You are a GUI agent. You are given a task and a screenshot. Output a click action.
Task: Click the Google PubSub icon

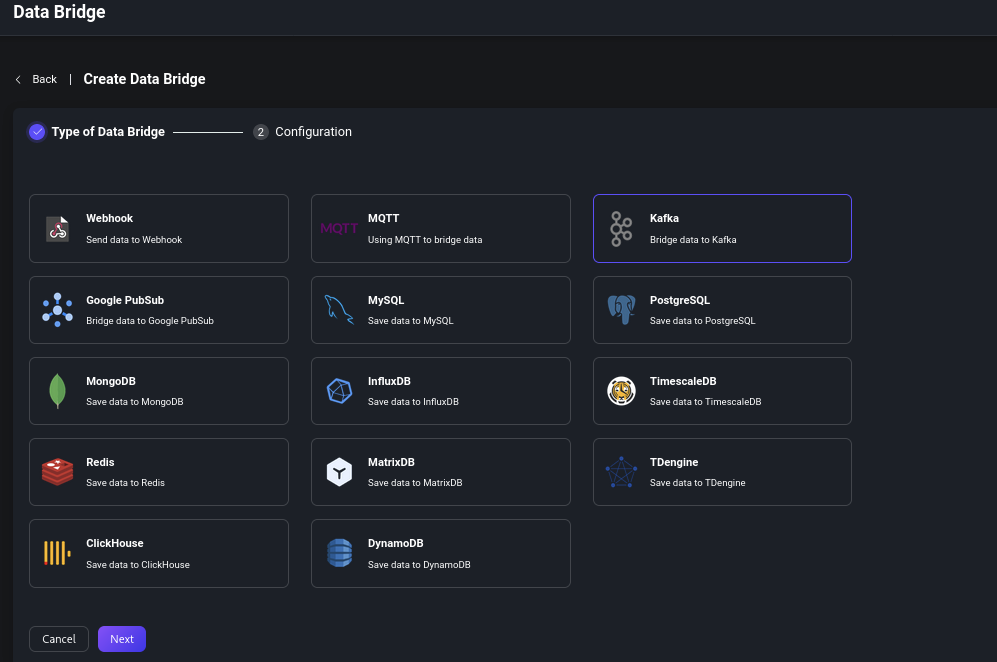(58, 310)
